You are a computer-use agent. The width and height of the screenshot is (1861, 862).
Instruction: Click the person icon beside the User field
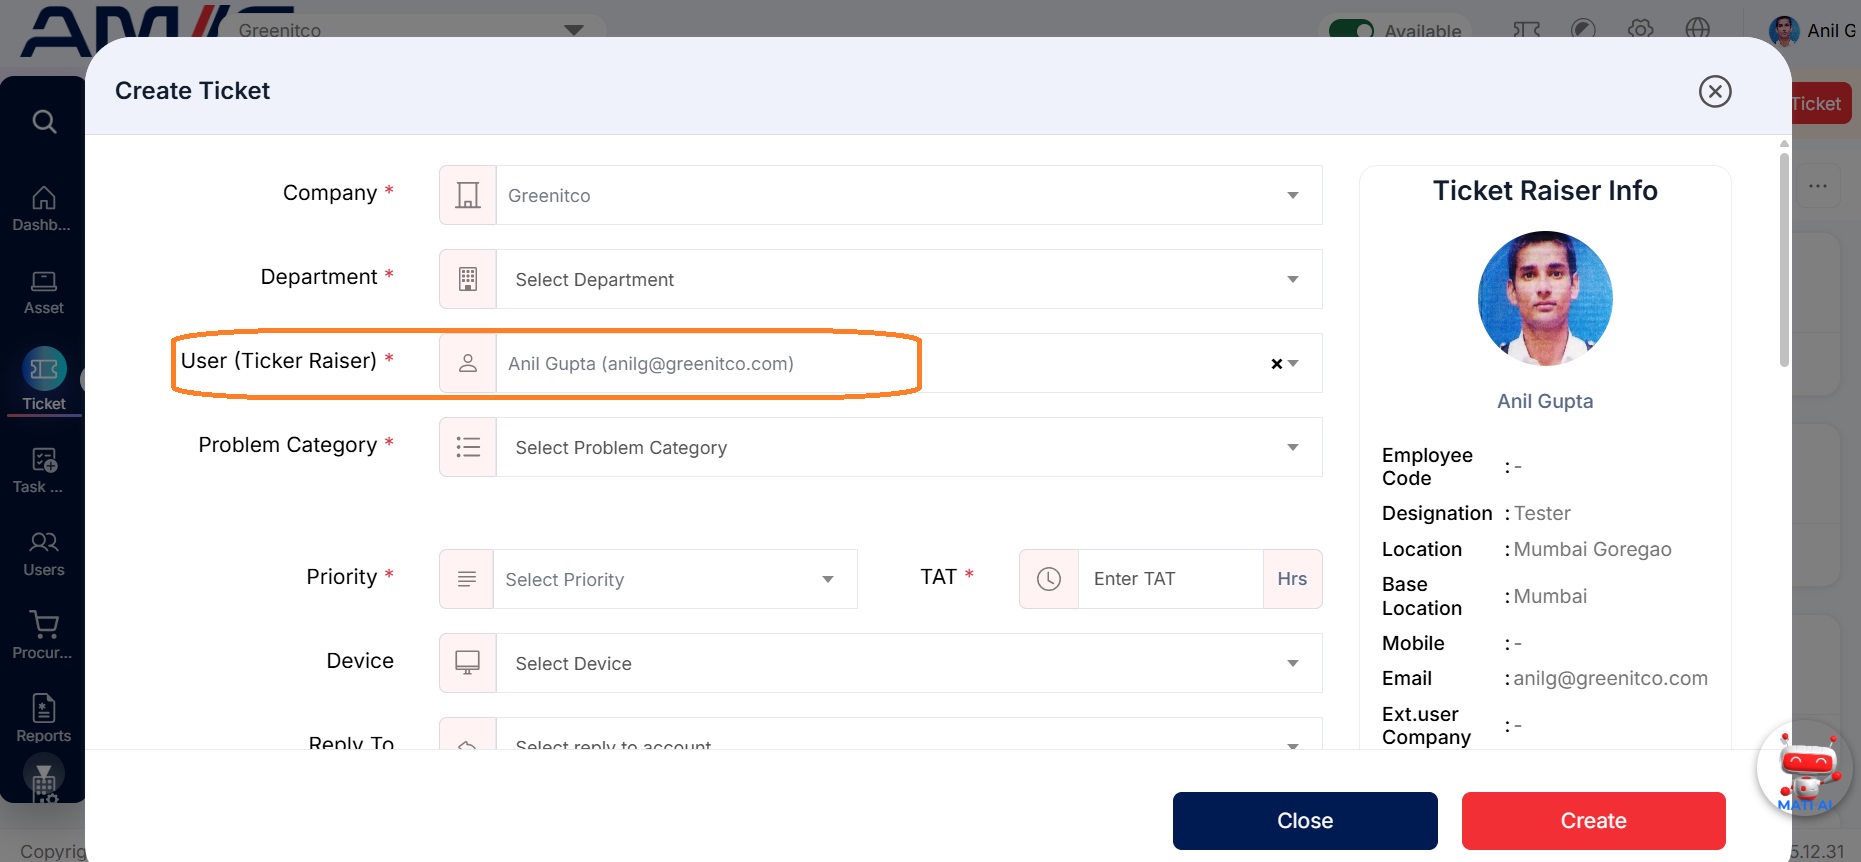(x=468, y=363)
